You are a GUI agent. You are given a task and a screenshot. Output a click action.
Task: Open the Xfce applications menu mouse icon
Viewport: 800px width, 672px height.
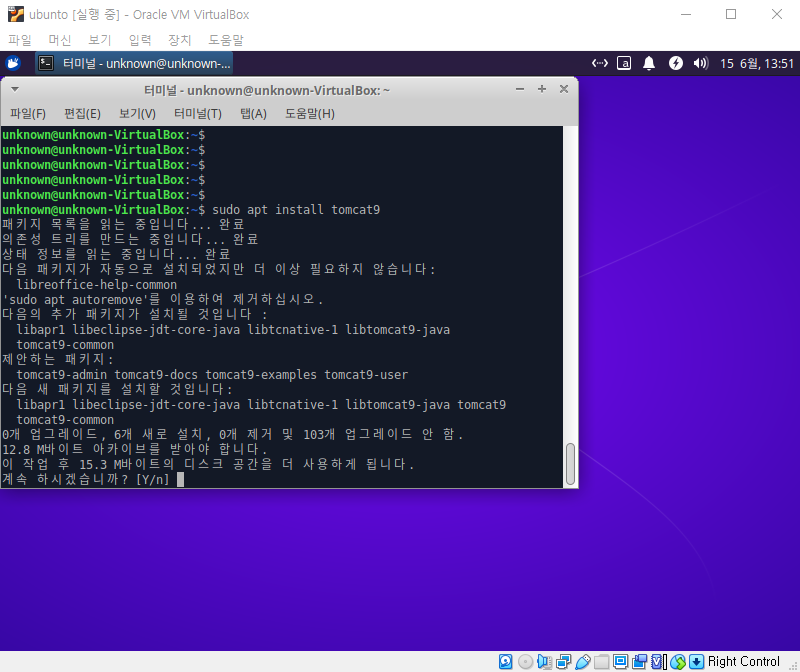click(x=13, y=63)
